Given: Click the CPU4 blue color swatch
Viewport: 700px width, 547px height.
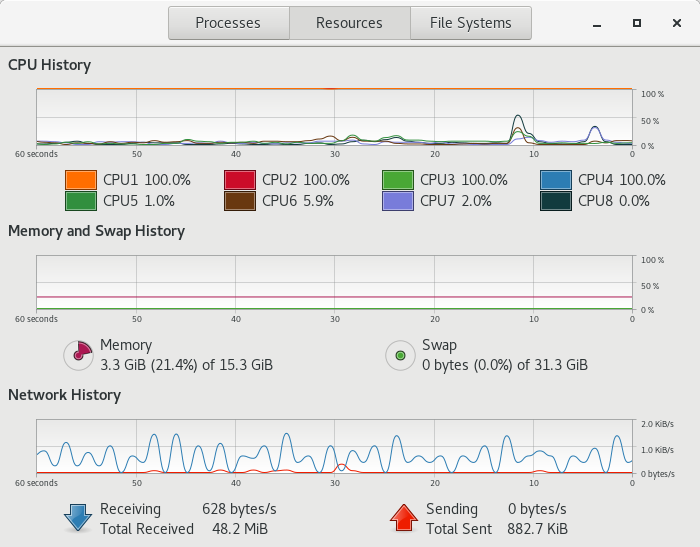Looking at the screenshot, I should pyautogui.click(x=556, y=180).
